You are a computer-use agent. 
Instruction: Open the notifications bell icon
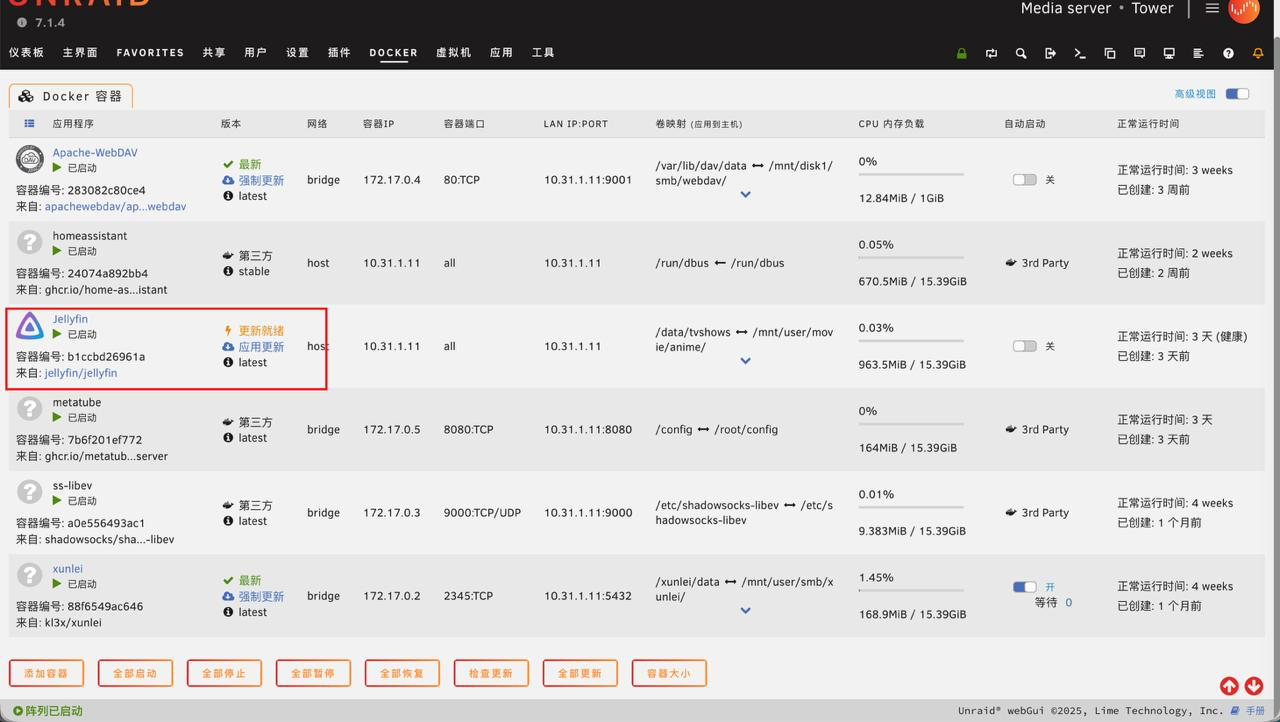(1258, 53)
